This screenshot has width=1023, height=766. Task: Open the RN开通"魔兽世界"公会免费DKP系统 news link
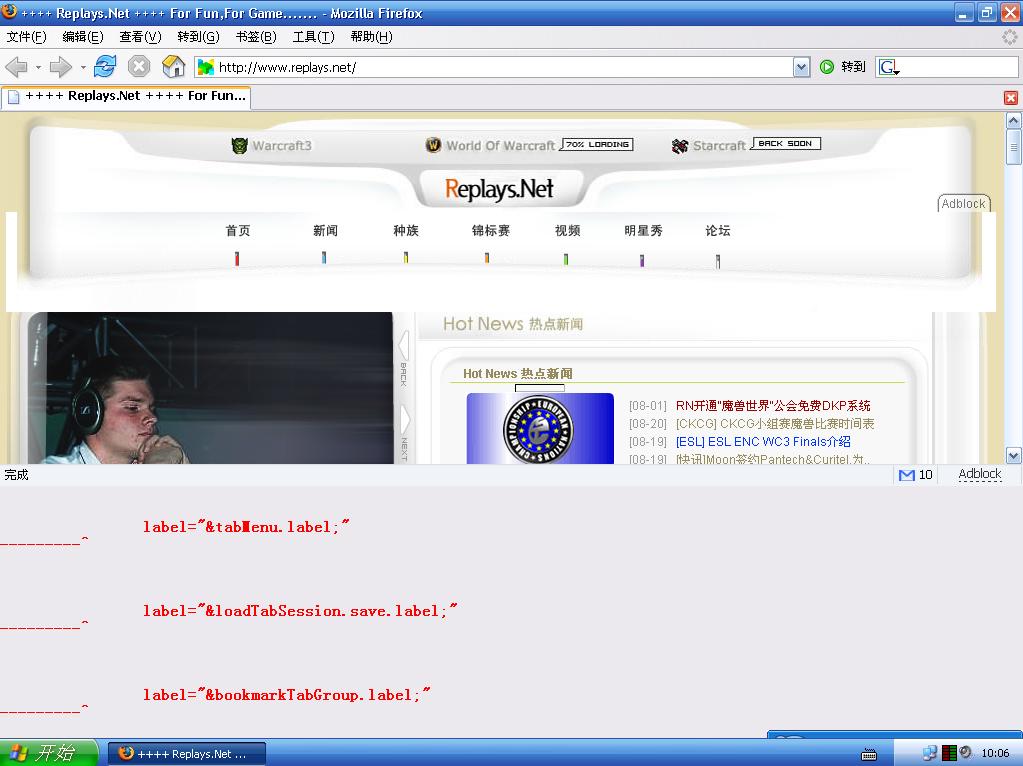(x=773, y=406)
